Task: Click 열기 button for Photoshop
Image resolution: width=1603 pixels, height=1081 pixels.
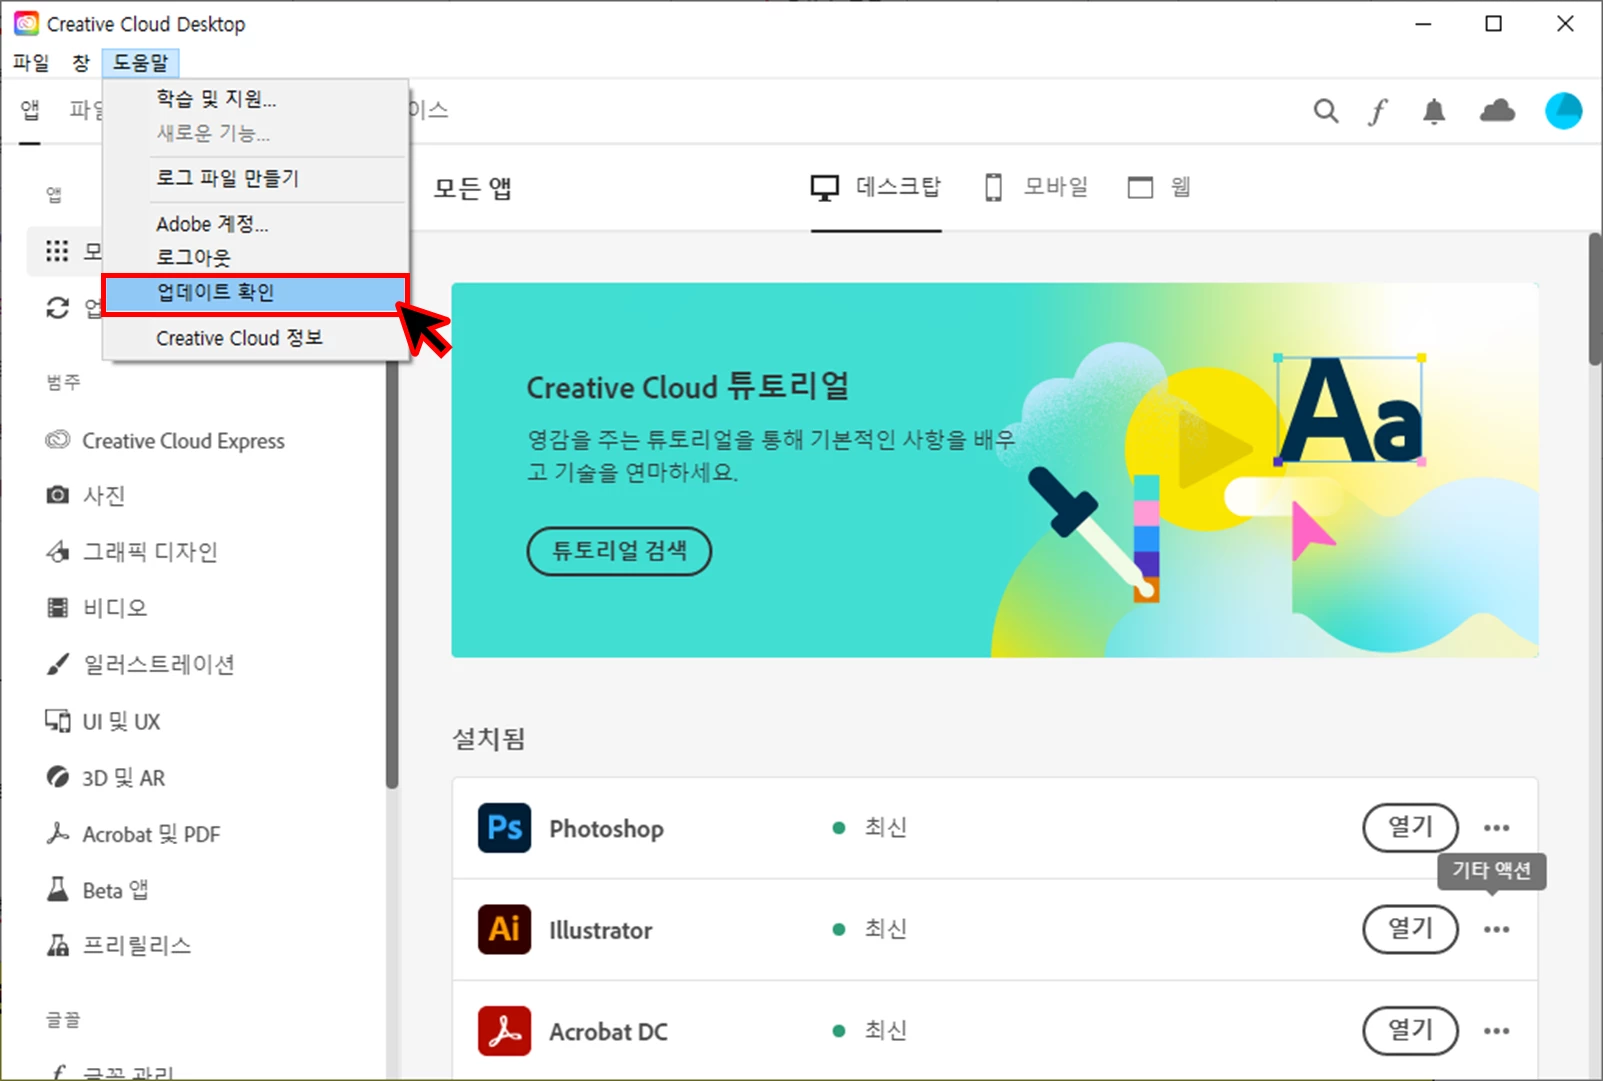Action: 1410,827
